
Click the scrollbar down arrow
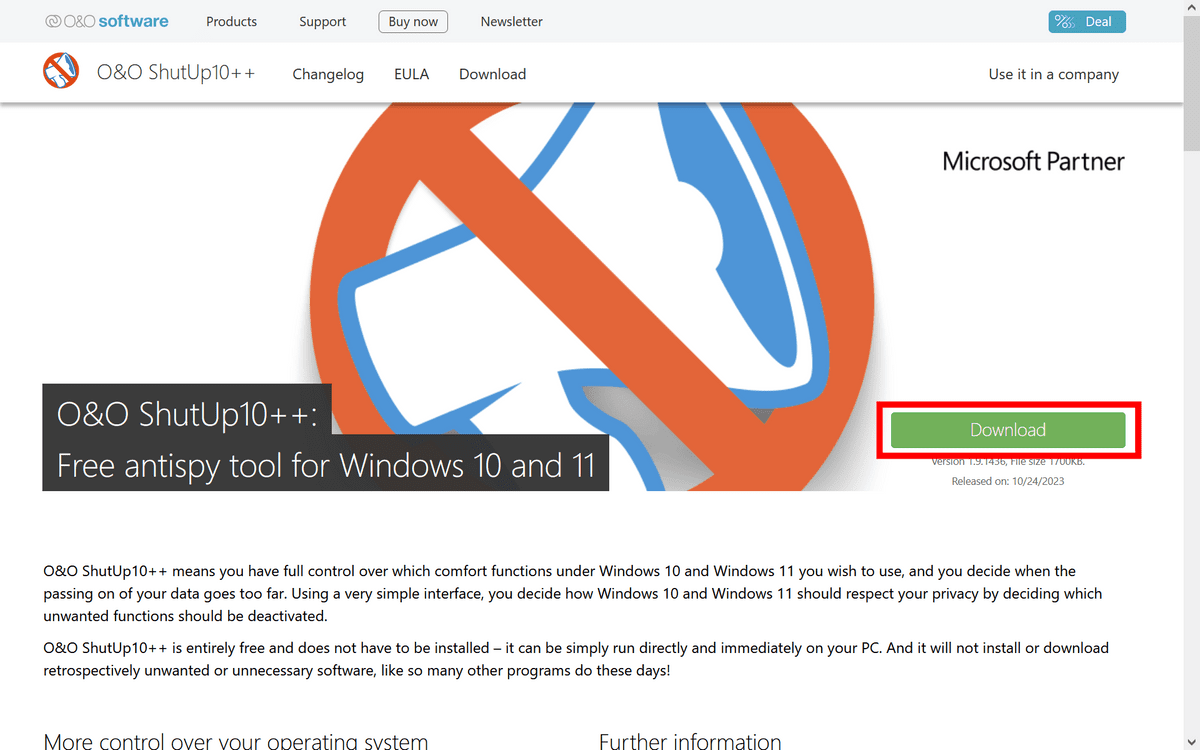point(1191,741)
